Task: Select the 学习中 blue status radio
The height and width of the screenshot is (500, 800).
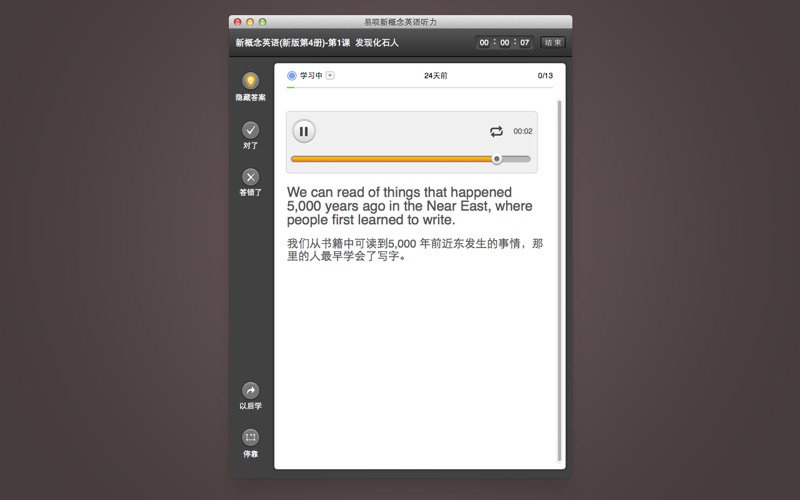Action: coord(292,76)
